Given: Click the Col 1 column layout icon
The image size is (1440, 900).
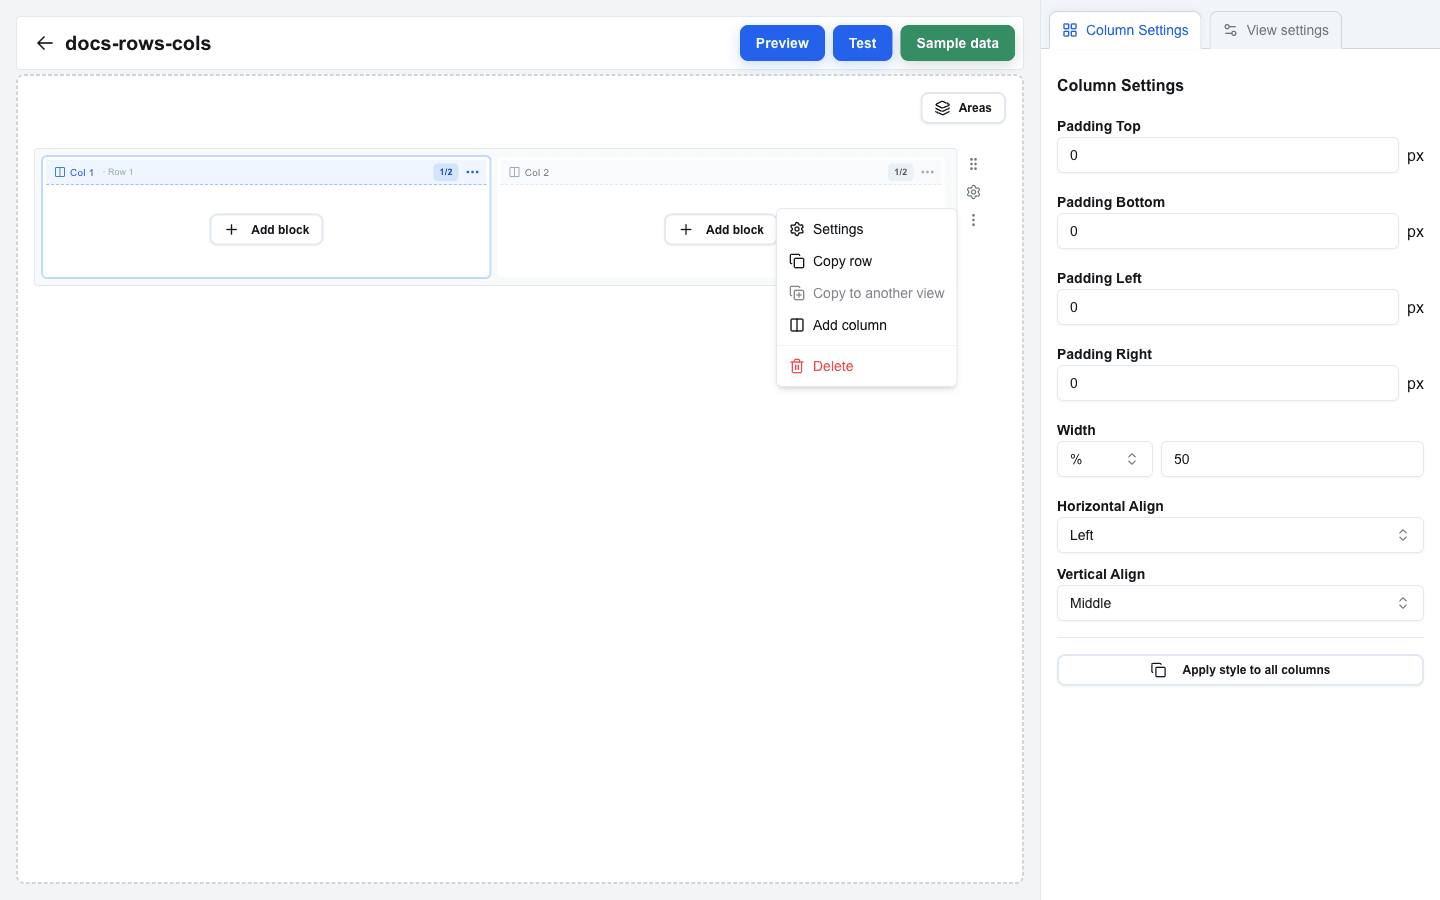Looking at the screenshot, I should (x=60, y=172).
